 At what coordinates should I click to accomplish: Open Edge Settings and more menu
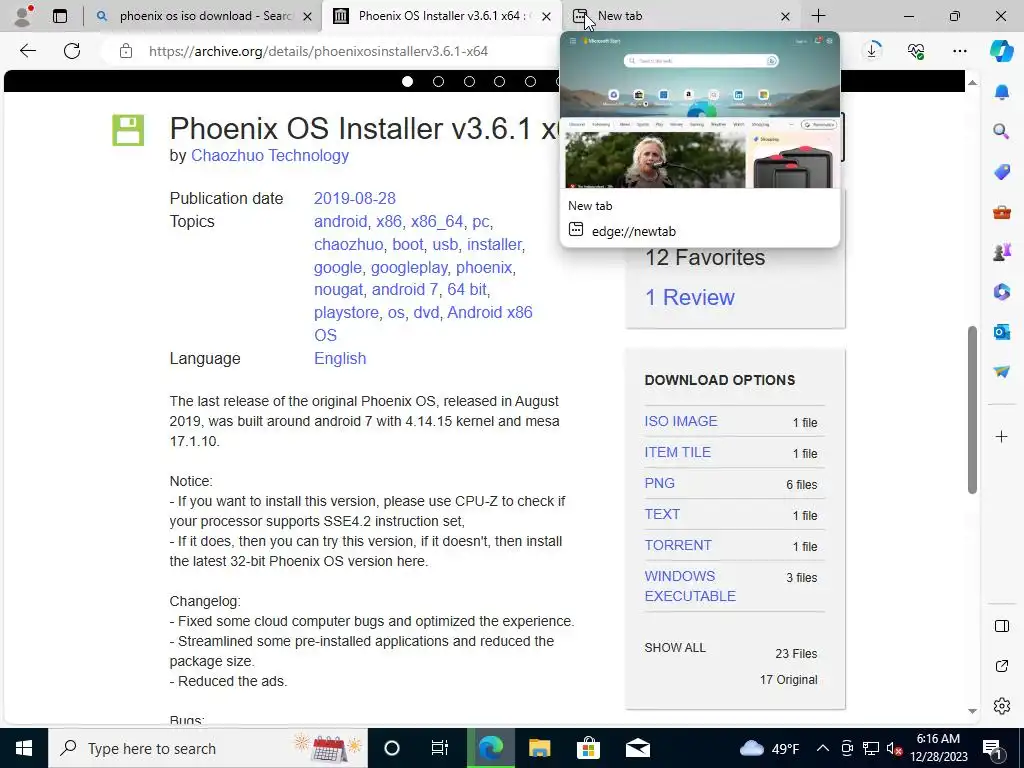(959, 51)
